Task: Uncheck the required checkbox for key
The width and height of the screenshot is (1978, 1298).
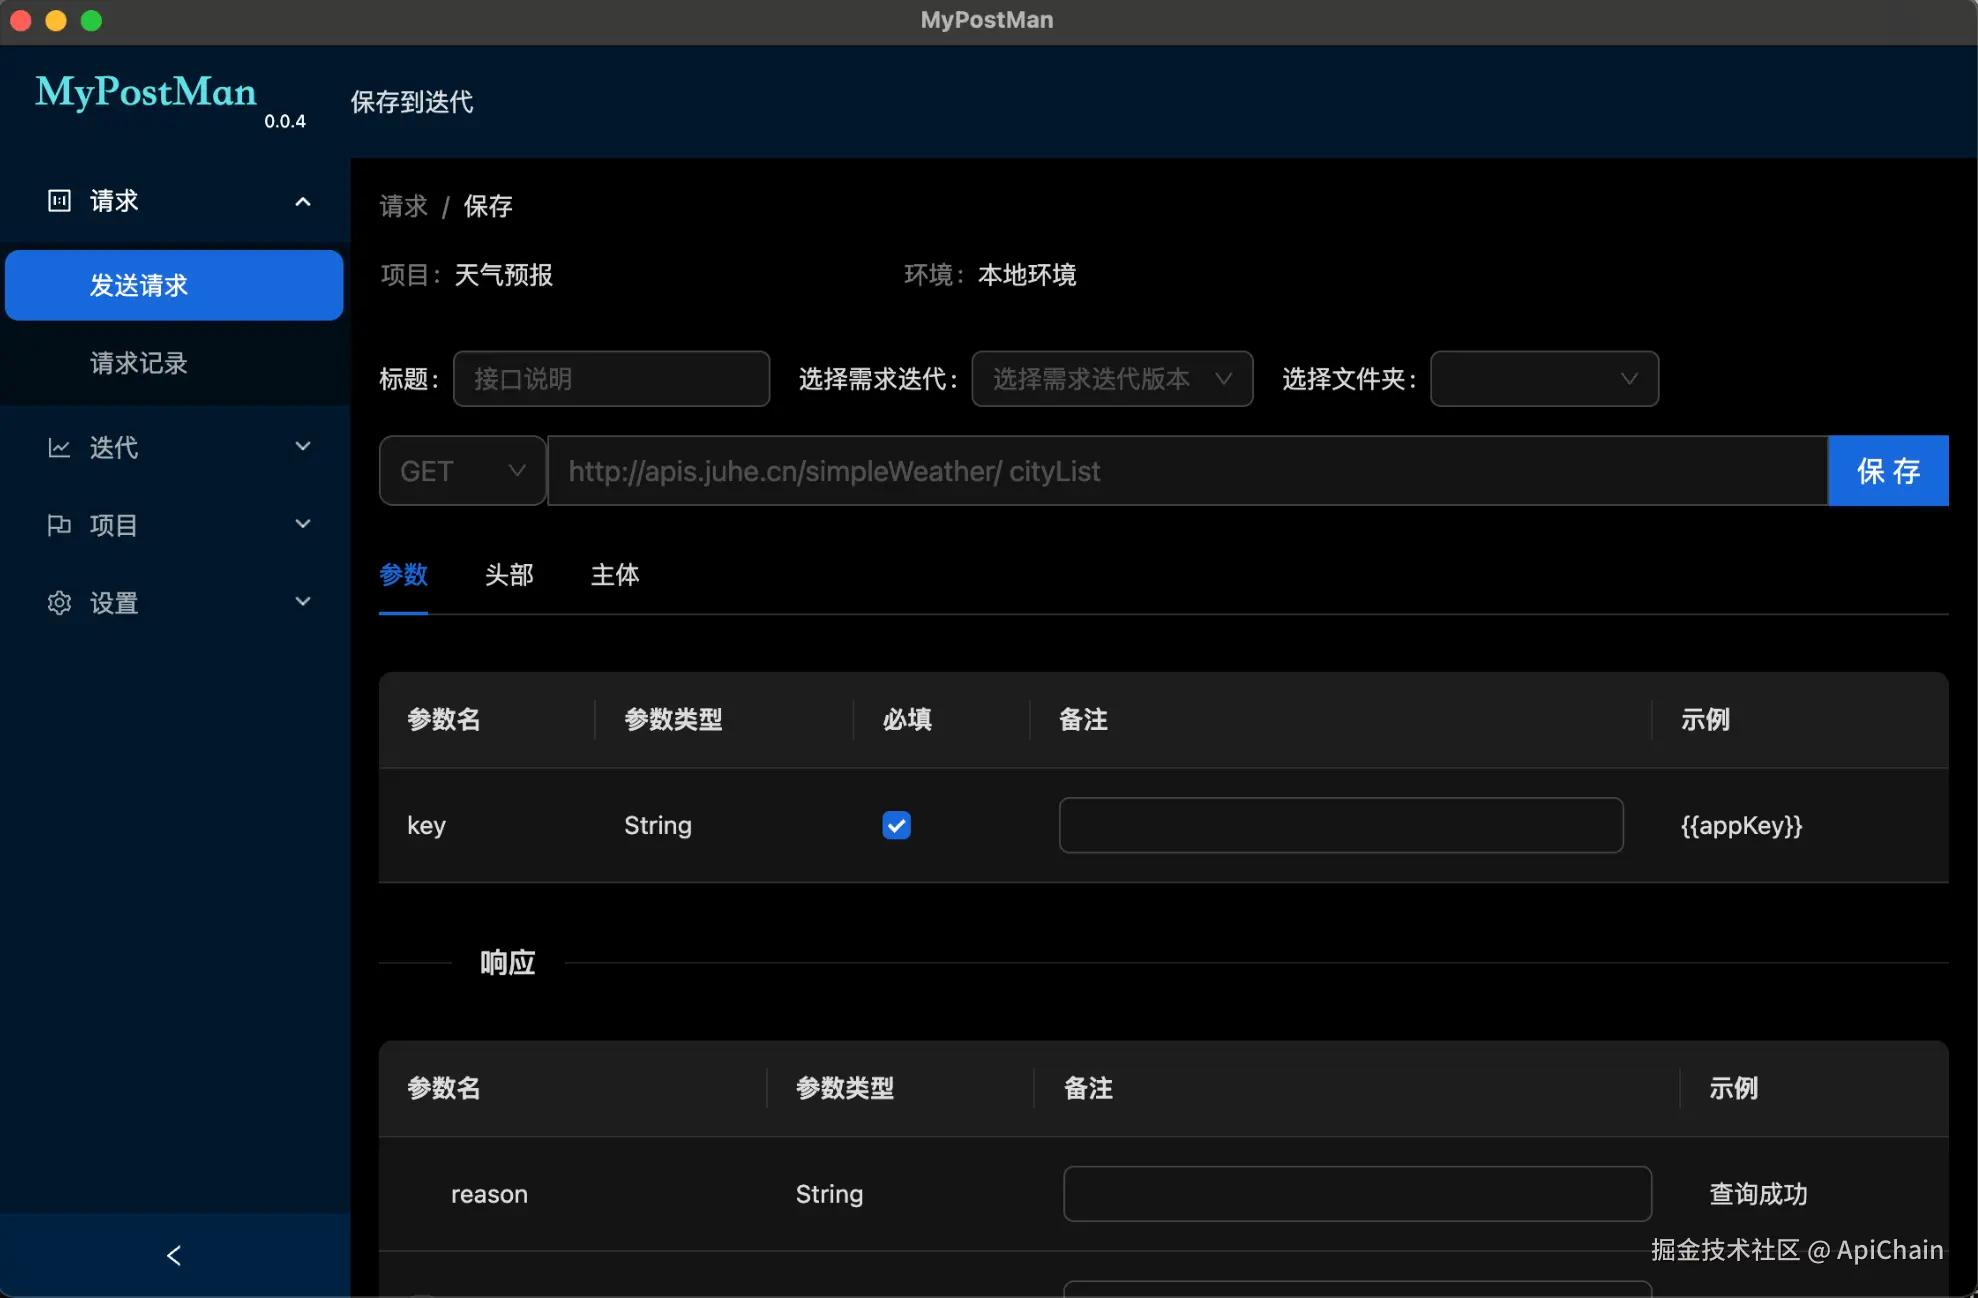Action: tap(896, 825)
